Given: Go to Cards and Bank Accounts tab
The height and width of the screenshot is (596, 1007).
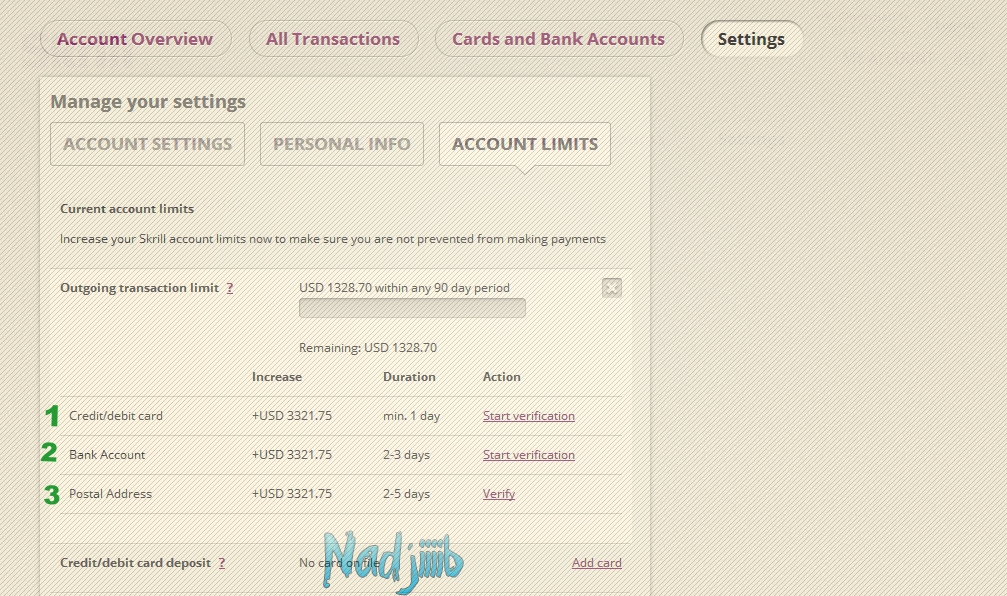Looking at the screenshot, I should (x=558, y=39).
